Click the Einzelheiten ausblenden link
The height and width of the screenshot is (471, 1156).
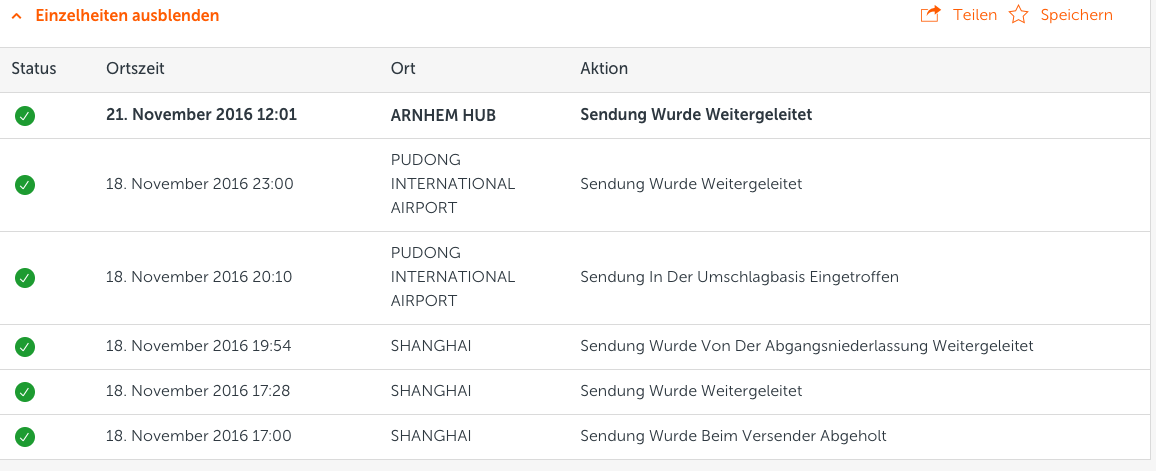point(128,15)
